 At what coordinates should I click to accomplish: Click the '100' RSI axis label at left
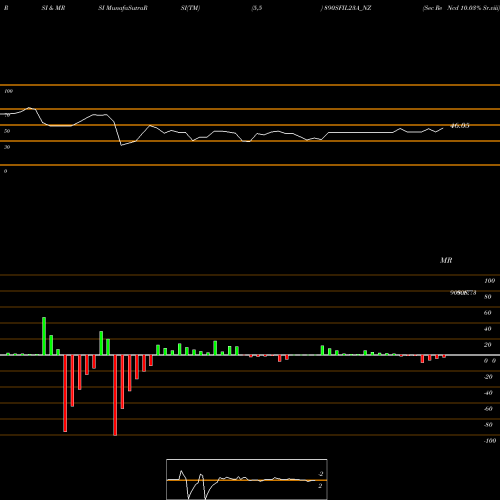click(x=9, y=91)
